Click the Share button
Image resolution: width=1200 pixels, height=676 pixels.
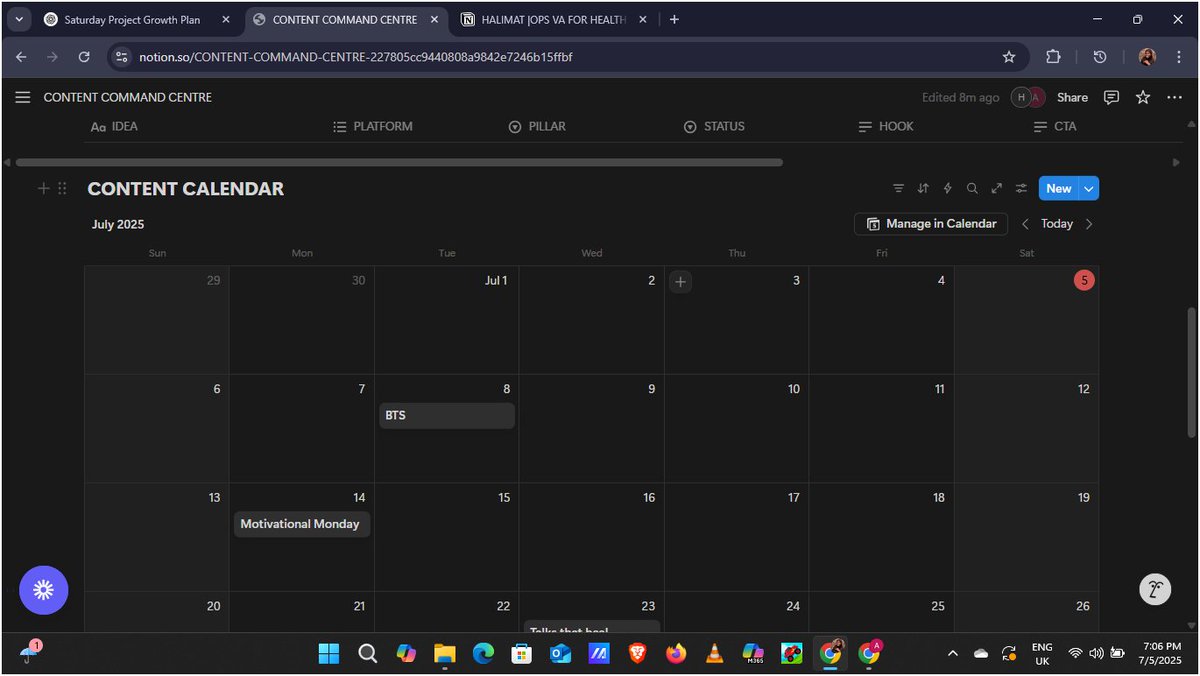click(1071, 97)
